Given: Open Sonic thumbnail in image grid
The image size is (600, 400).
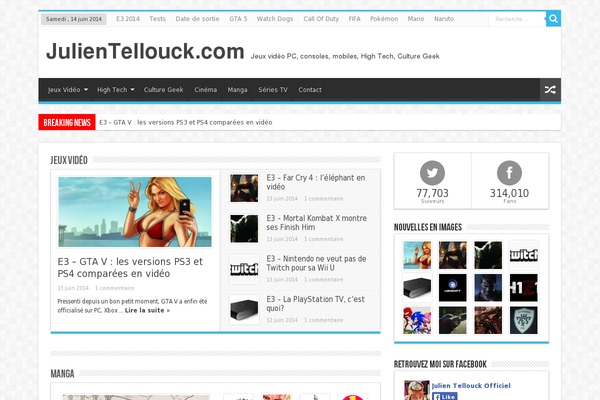Looking at the screenshot, I should tap(417, 320).
